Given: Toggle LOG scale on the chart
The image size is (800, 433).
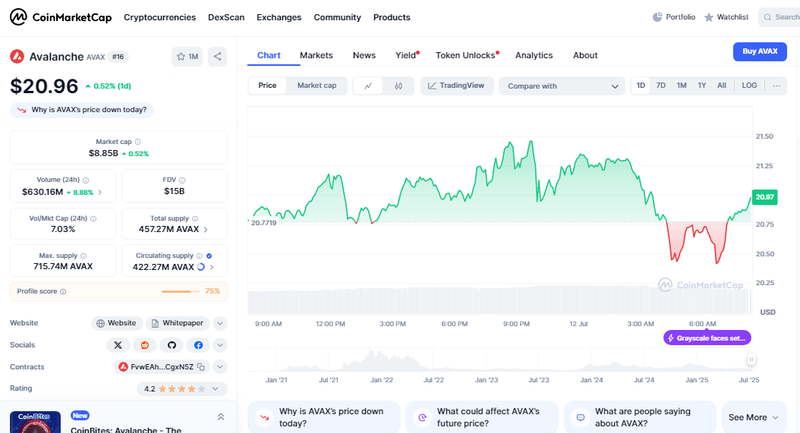Looking at the screenshot, I should click(x=749, y=86).
